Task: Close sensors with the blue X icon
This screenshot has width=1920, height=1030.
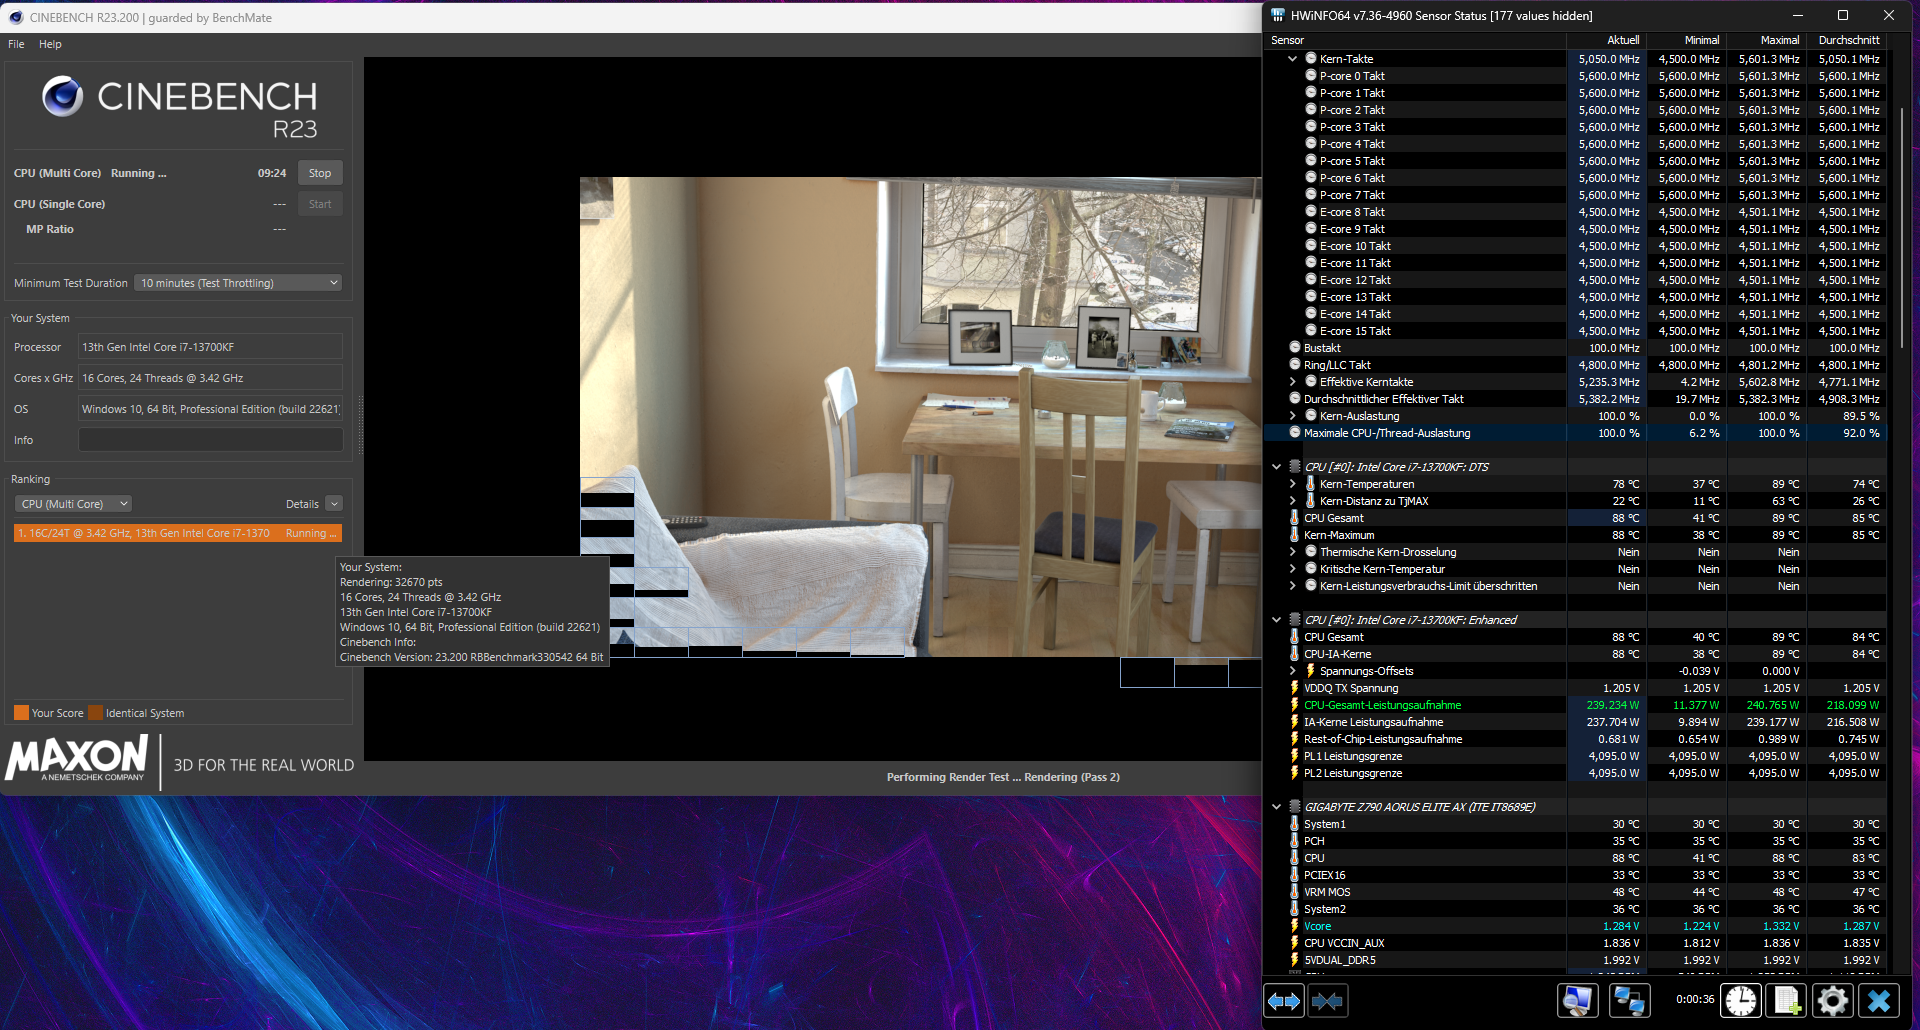Action: click(1880, 1000)
